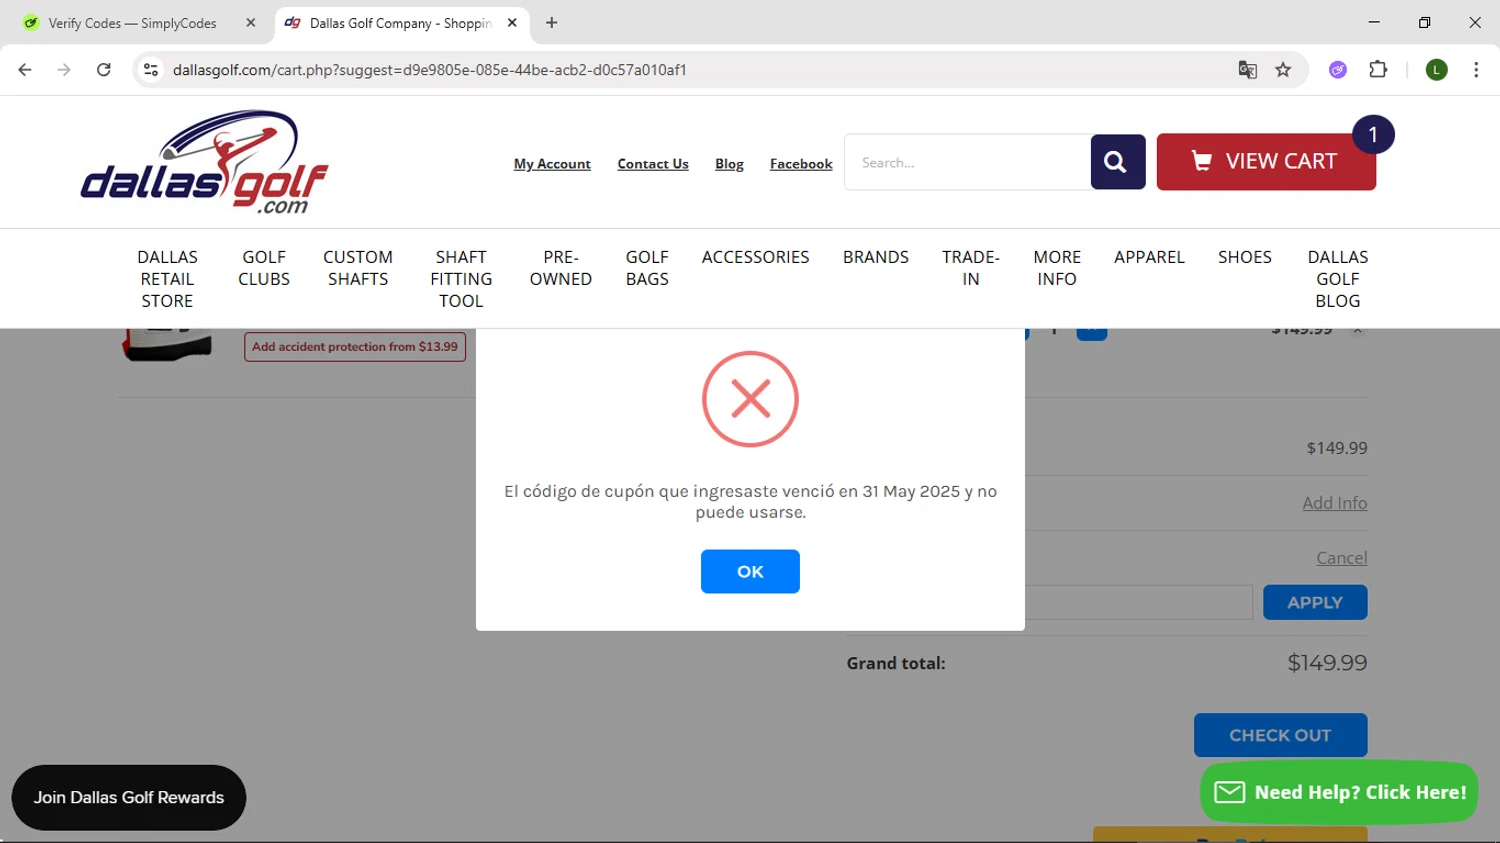The image size is (1500, 843).
Task: Open the More Info menu
Action: (x=1057, y=268)
